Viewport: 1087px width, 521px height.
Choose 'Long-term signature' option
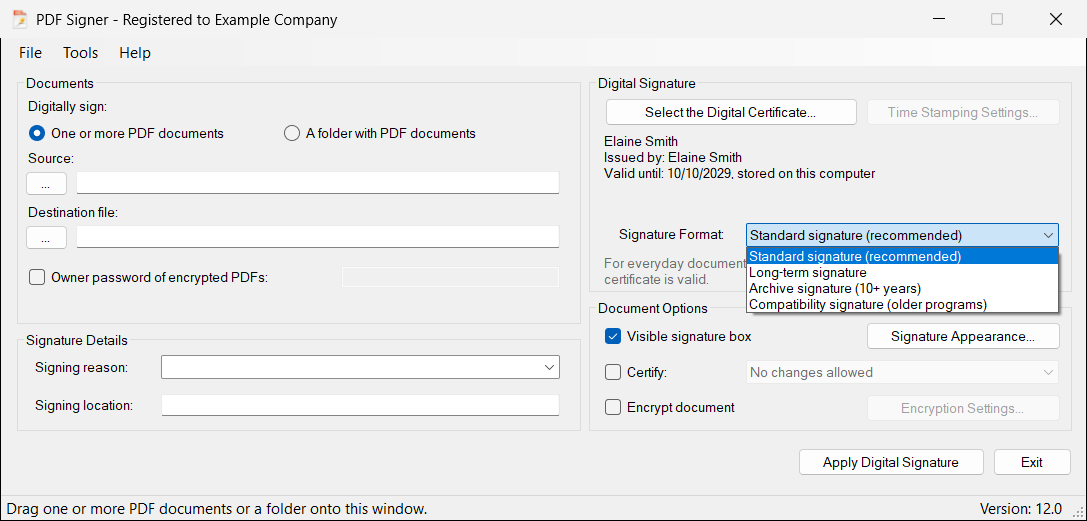pyautogui.click(x=902, y=272)
